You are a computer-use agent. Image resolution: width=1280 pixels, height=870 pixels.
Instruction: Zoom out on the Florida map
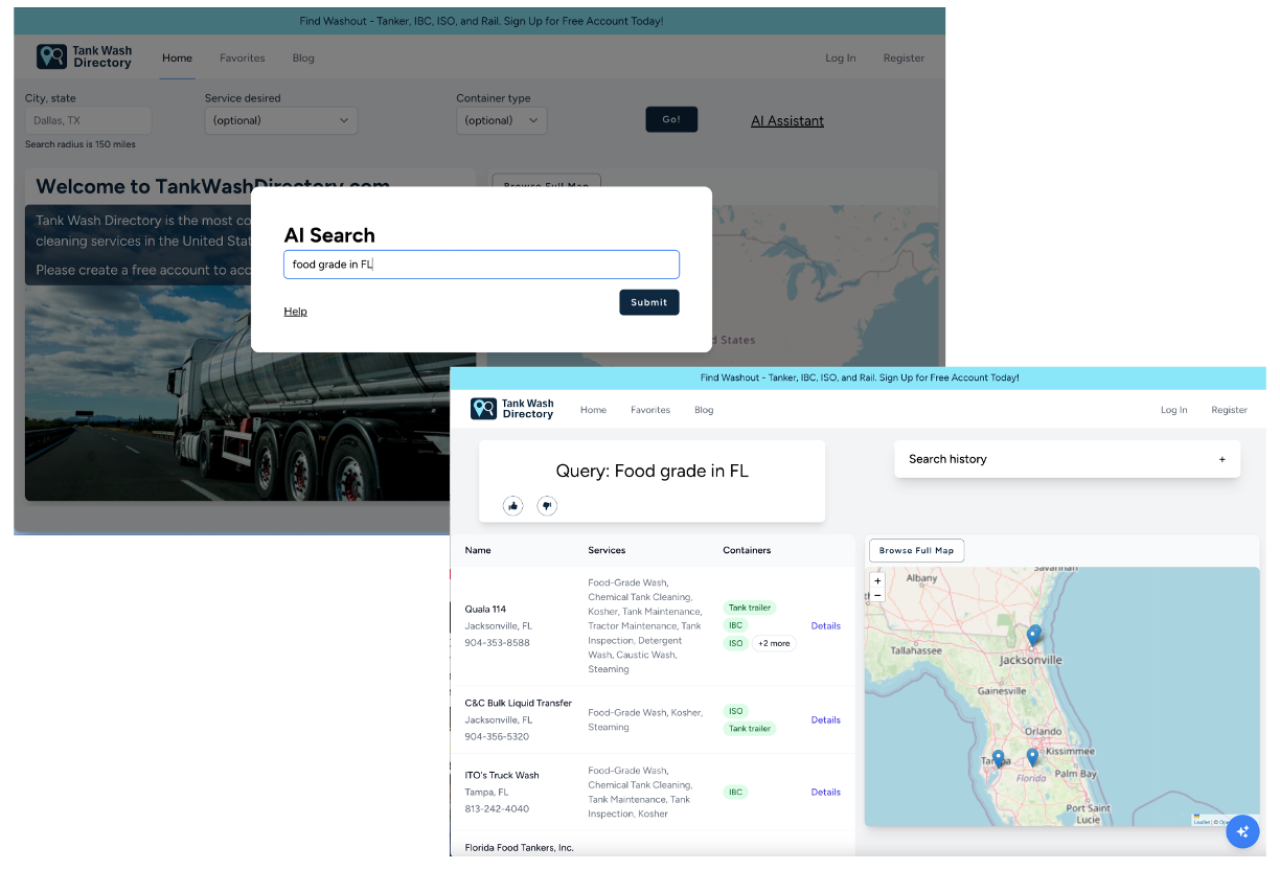pyautogui.click(x=877, y=595)
